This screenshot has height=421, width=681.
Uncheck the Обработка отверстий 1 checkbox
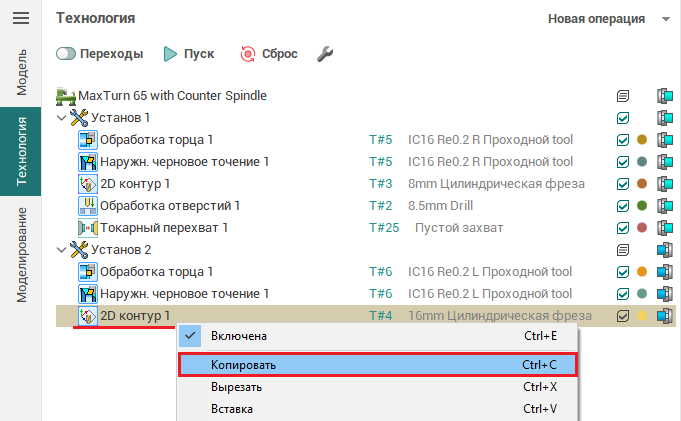(x=623, y=206)
